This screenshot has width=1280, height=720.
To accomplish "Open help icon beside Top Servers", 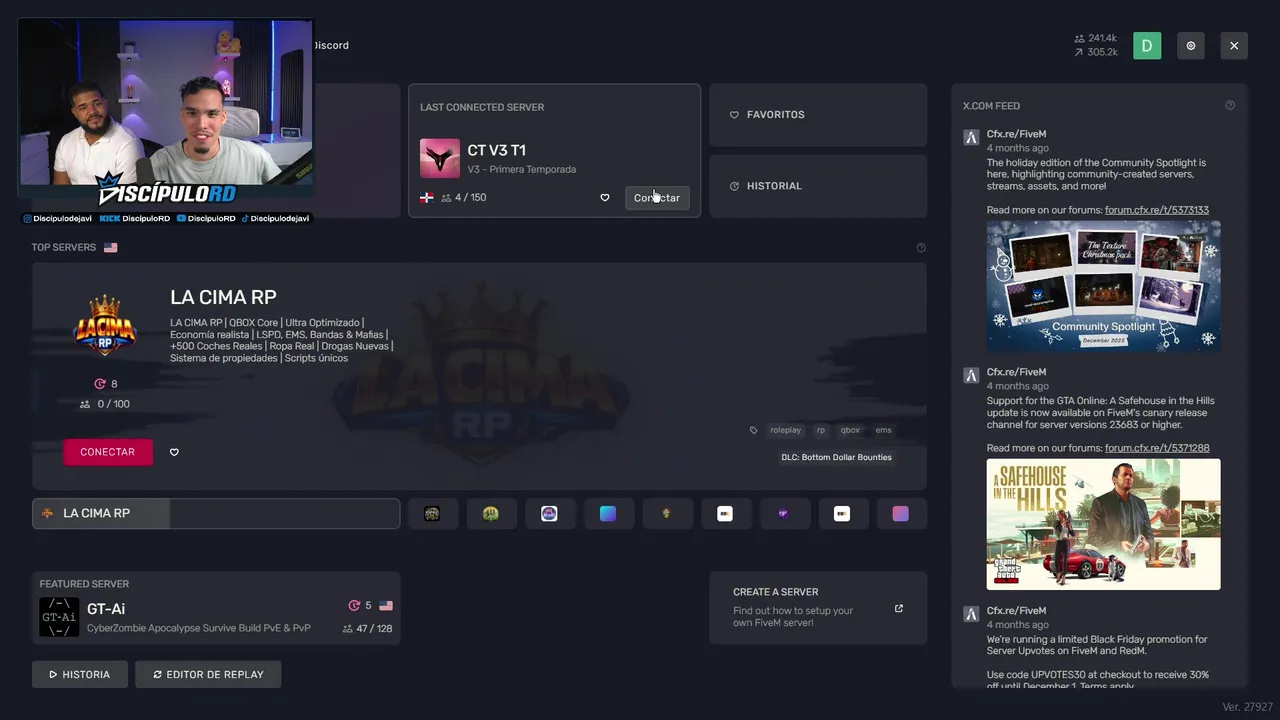I will [x=921, y=248].
